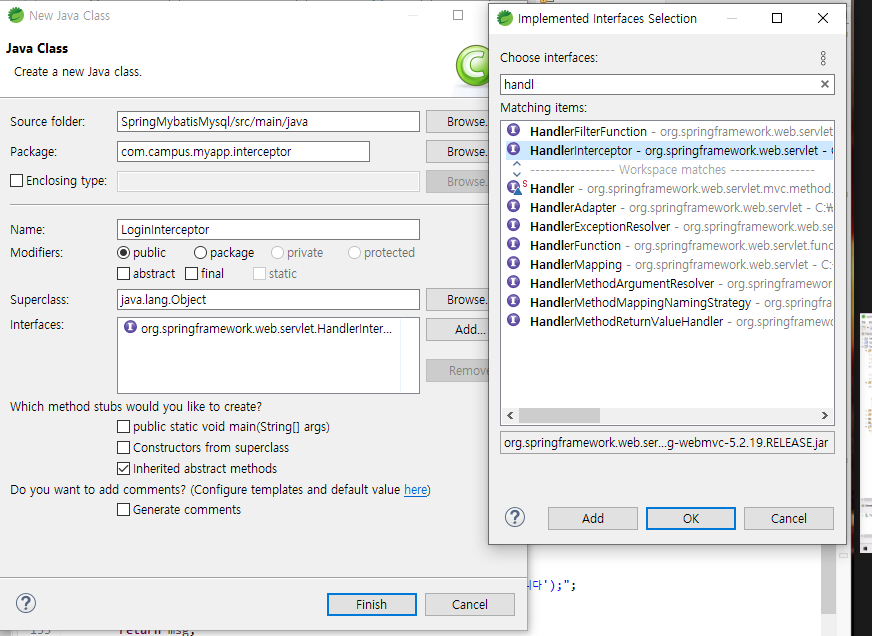This screenshot has height=636, width=872.
Task: Click the HandlerMethodMappingNamingStrategy interface icon
Action: click(x=513, y=301)
